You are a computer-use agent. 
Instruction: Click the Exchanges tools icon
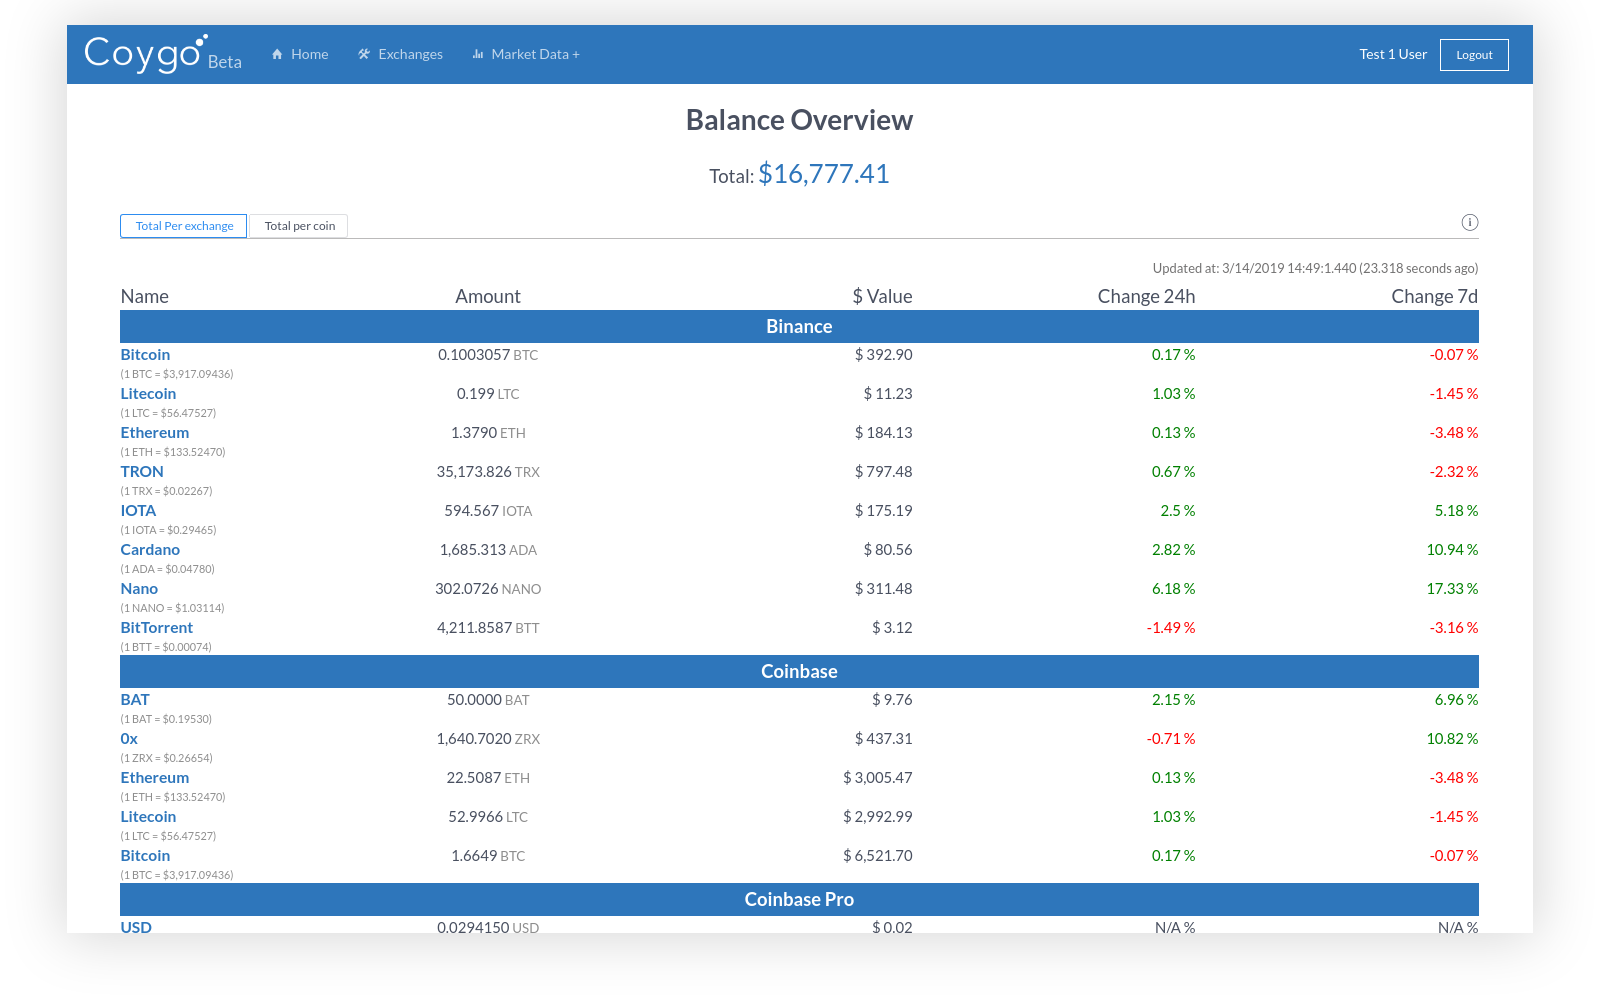[364, 54]
